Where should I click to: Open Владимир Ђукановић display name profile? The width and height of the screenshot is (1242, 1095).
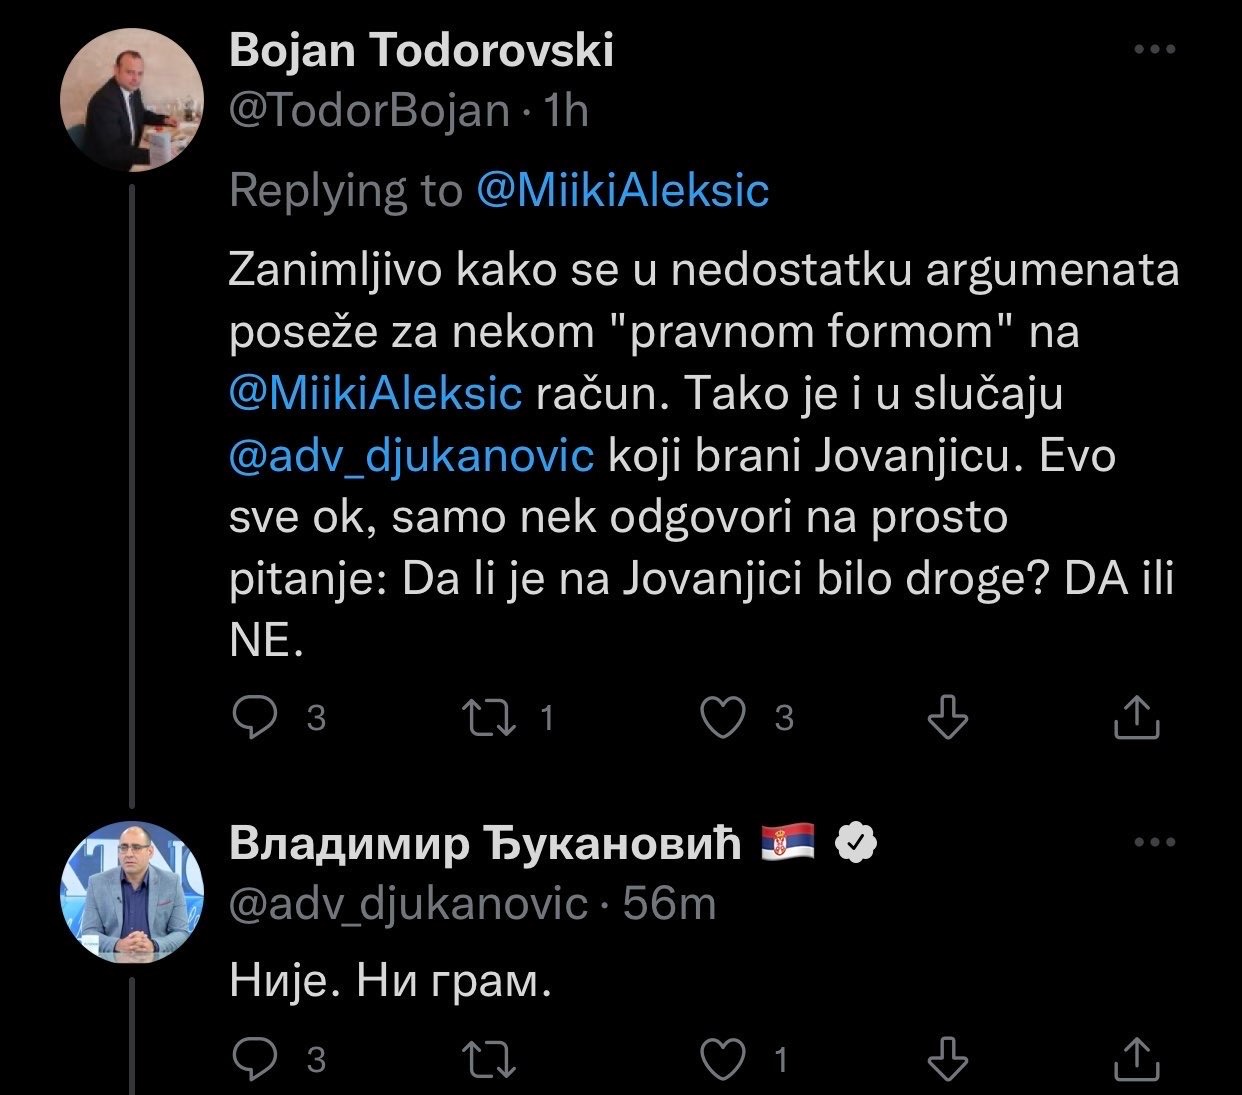click(485, 844)
